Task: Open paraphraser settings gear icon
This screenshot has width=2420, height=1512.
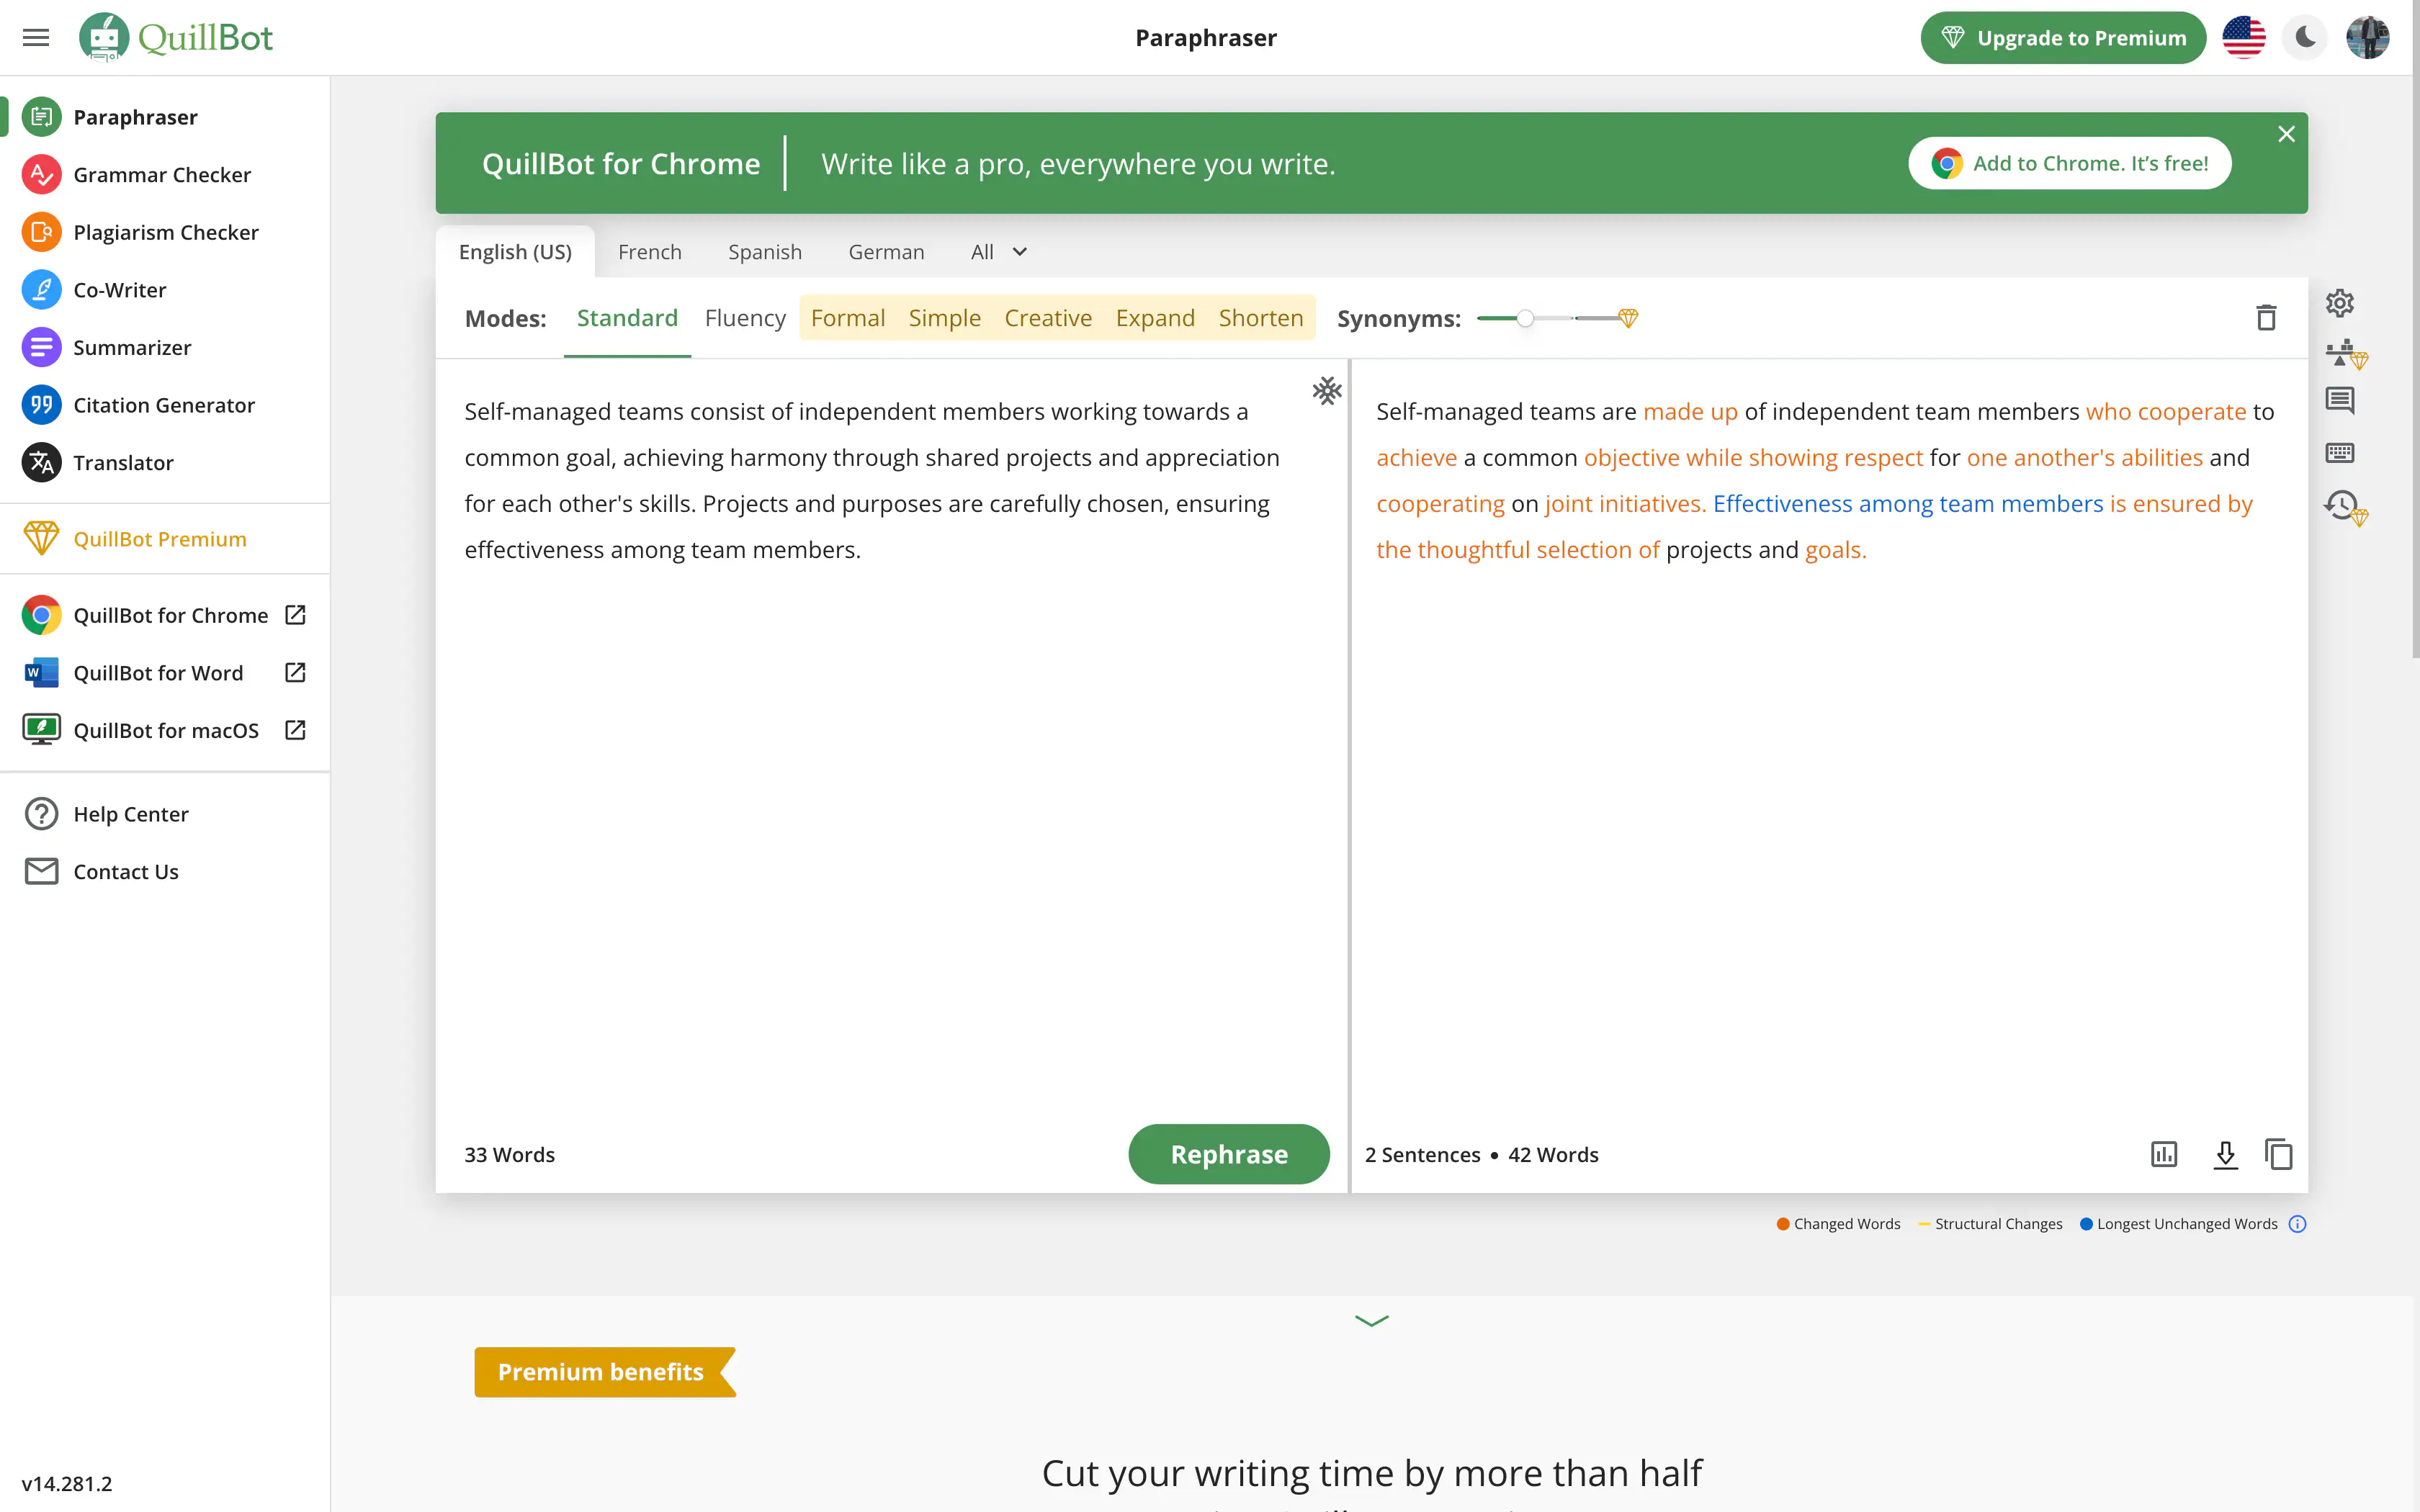Action: tap(2339, 303)
